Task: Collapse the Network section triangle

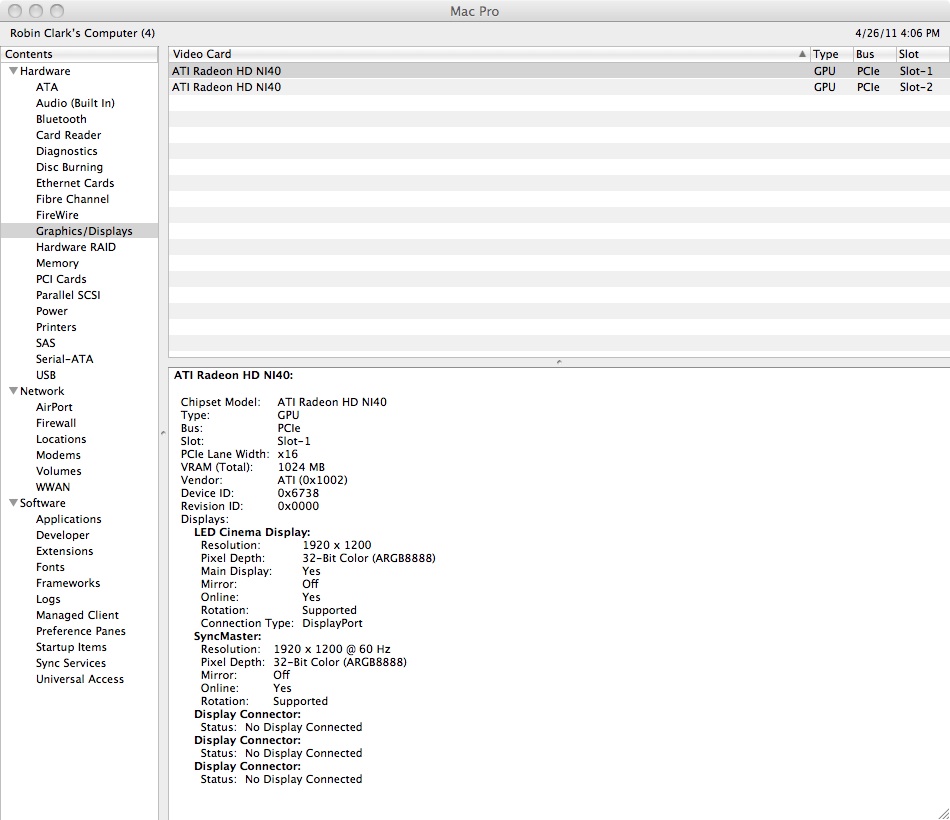Action: coord(13,391)
